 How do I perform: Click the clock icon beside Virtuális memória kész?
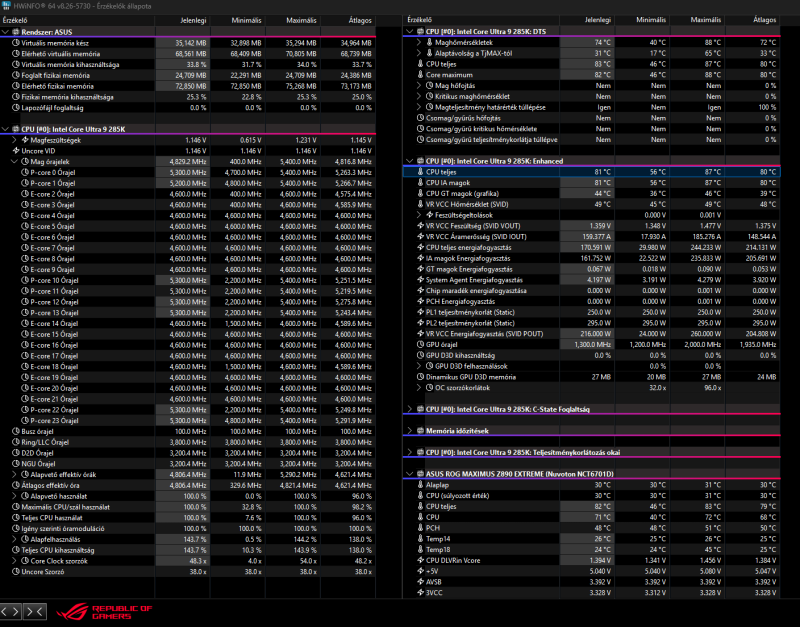tap(16, 43)
